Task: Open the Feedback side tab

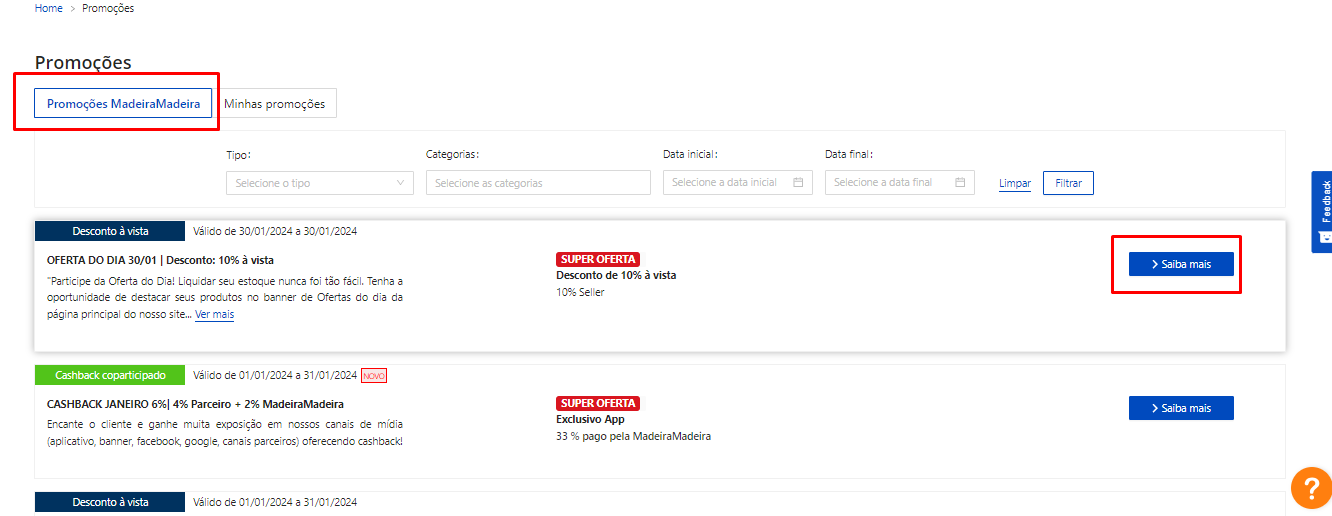Action: [1322, 210]
